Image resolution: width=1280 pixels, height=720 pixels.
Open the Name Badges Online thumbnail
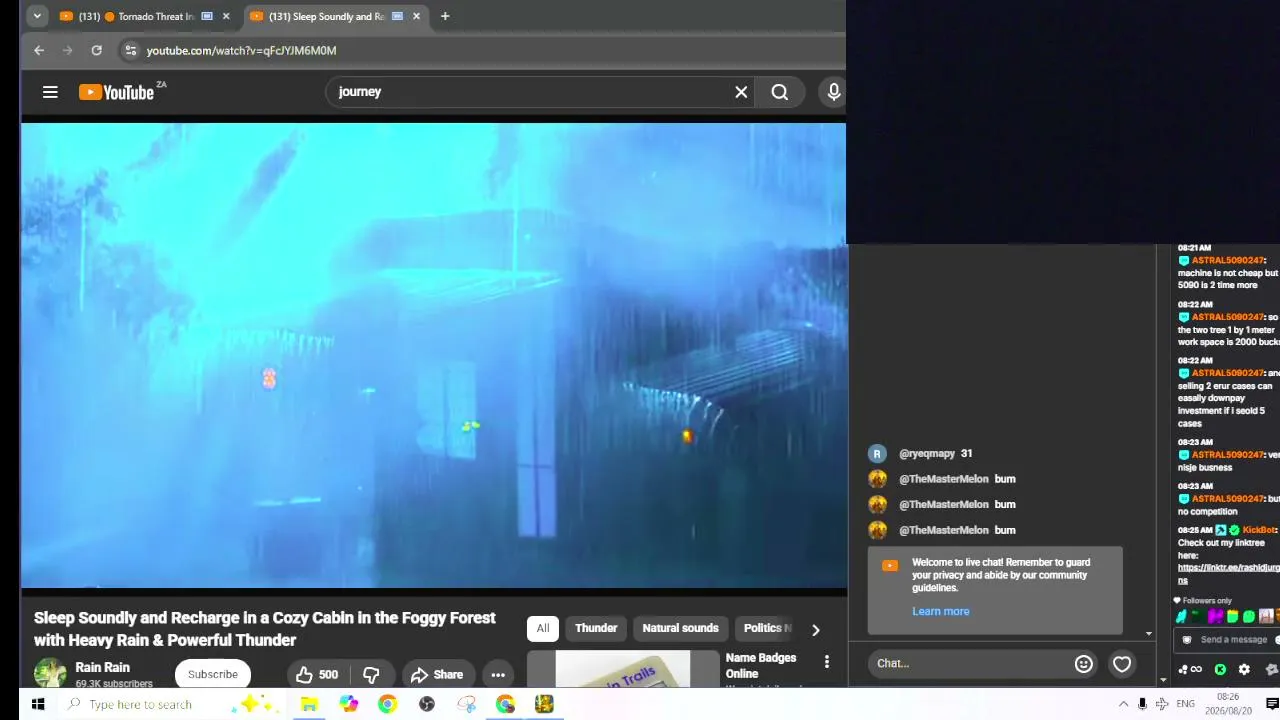click(623, 669)
